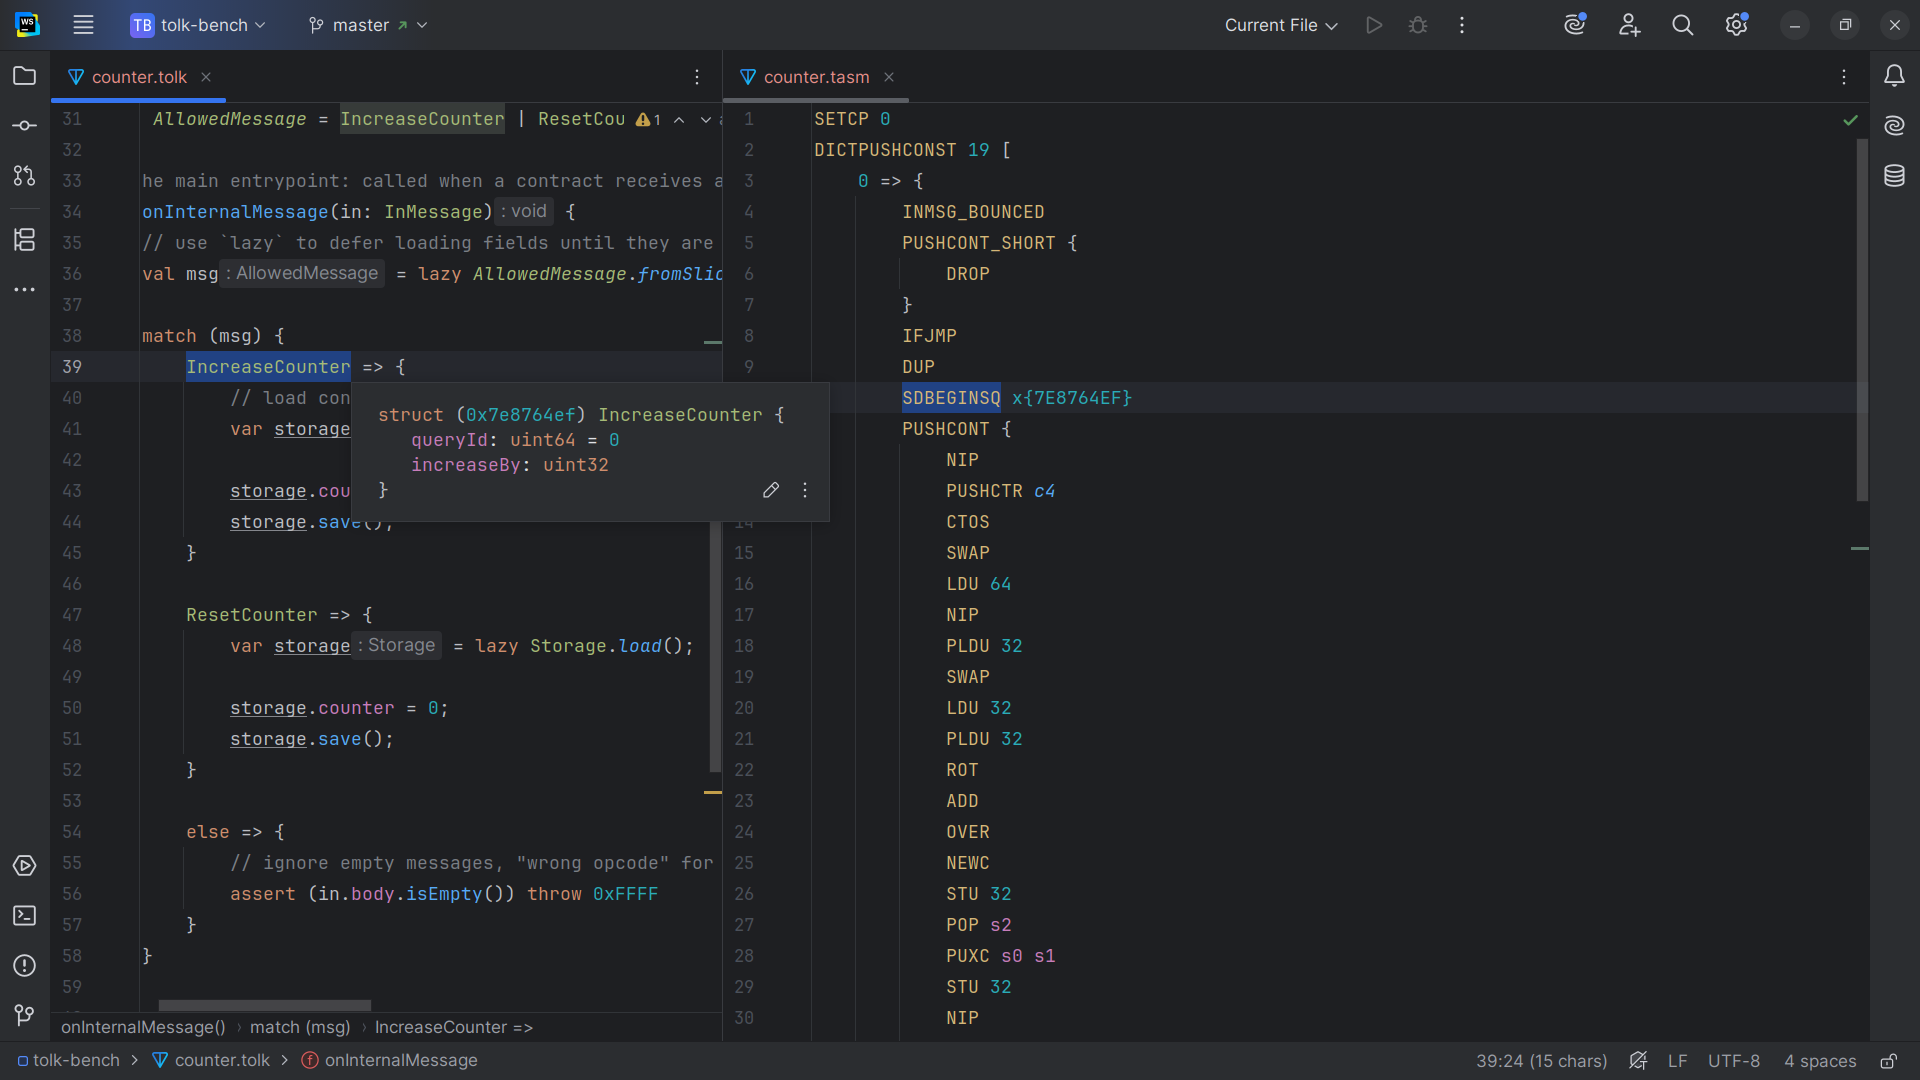Click line number 39 in the counter.tolk gutter

(x=72, y=367)
